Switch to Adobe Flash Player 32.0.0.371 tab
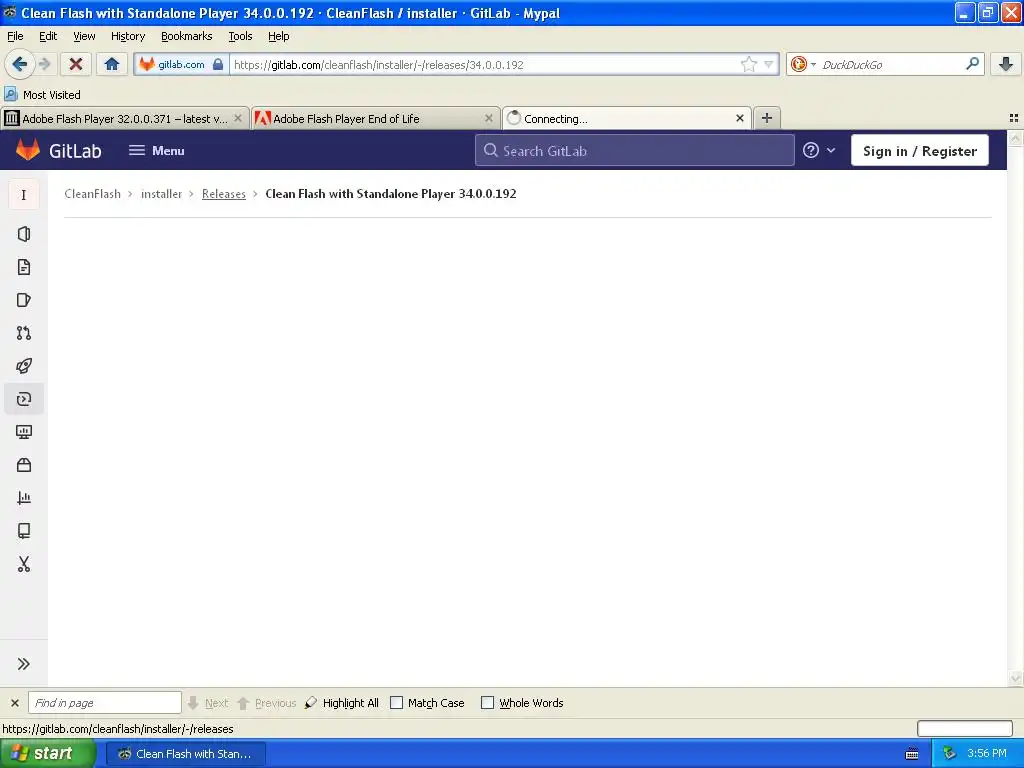This screenshot has height=768, width=1024. click(x=124, y=118)
